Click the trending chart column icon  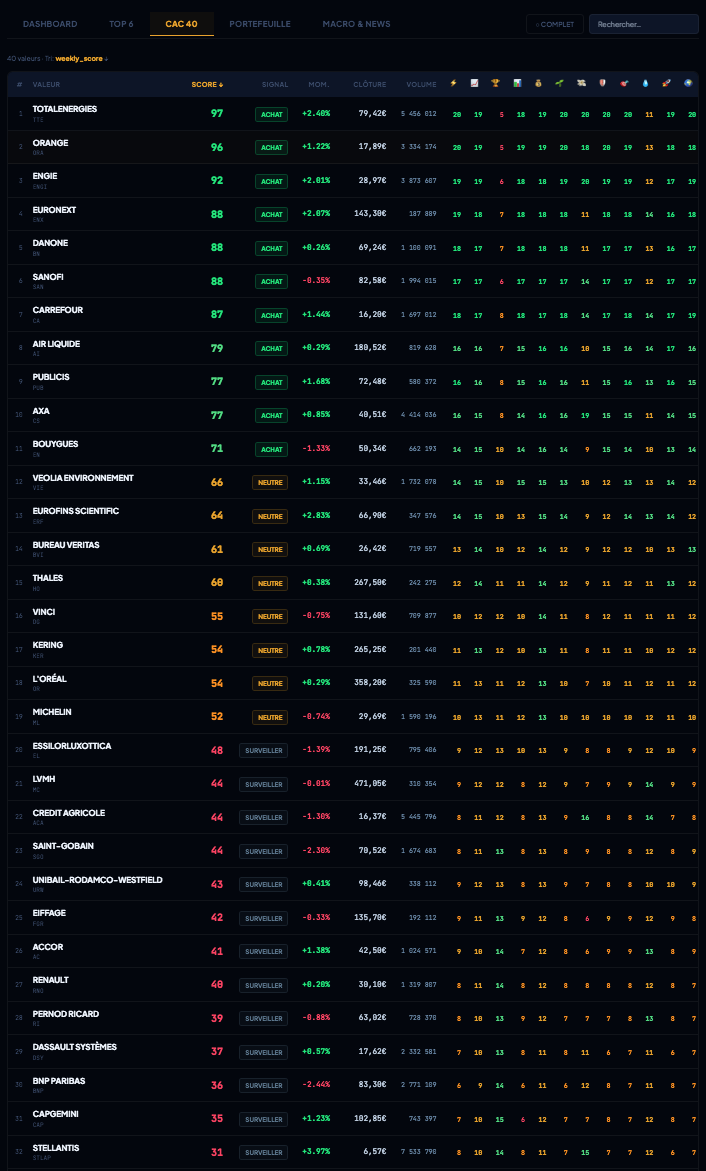[x=475, y=83]
